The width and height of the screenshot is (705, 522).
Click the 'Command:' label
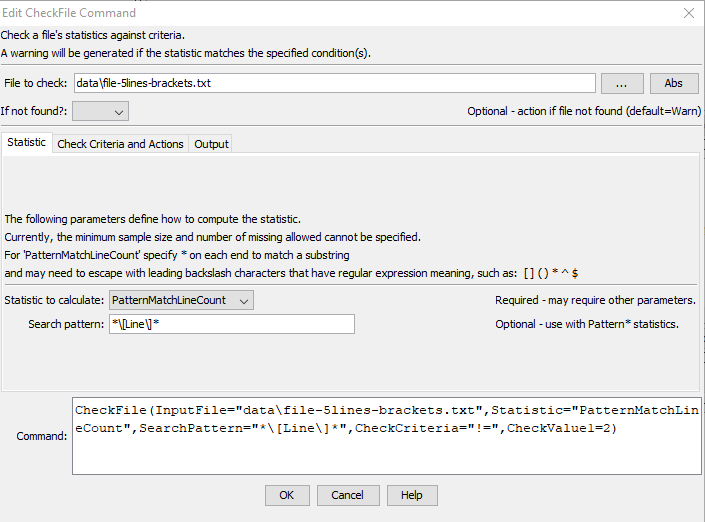(41, 436)
